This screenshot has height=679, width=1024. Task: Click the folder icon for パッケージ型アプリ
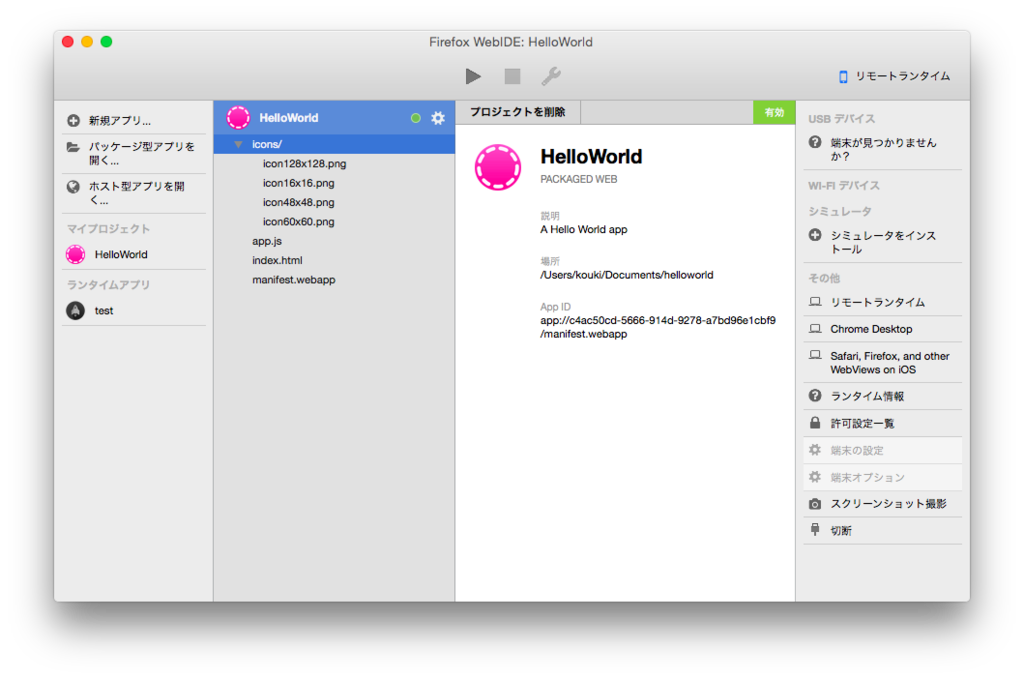[73, 148]
